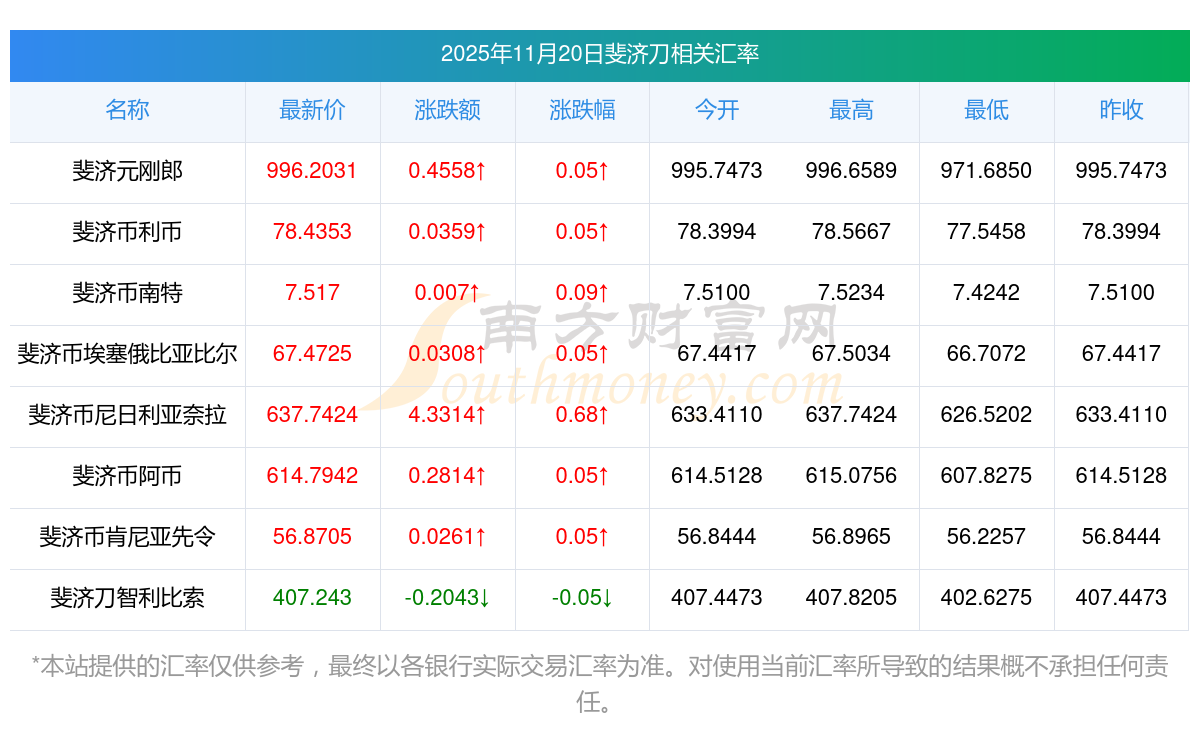This screenshot has width=1200, height=733.
Task: Click the lowest value 971.6850
Action: (986, 171)
